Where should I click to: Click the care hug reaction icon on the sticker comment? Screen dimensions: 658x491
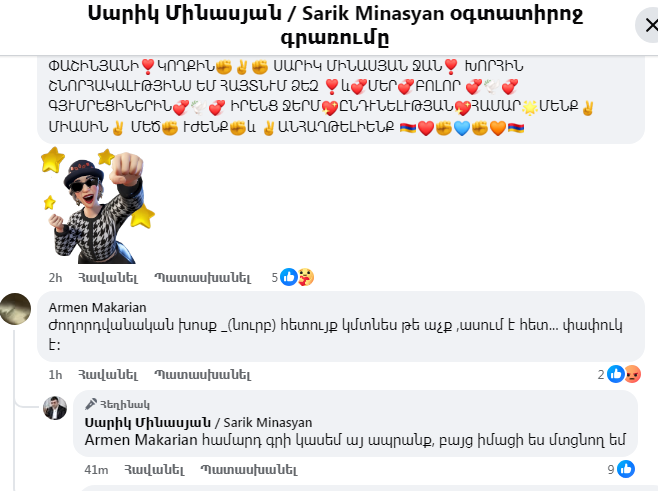(x=306, y=277)
